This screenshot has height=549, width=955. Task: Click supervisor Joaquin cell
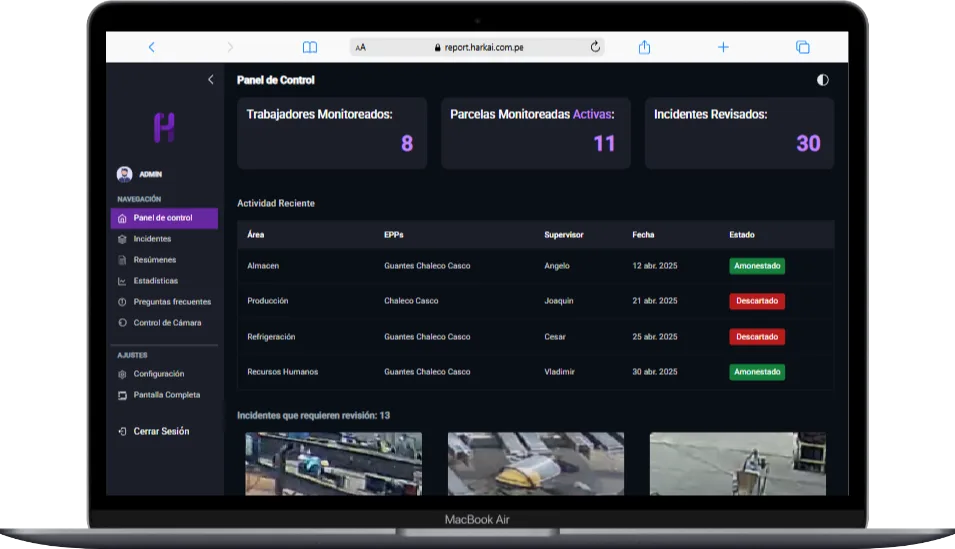[559, 301]
